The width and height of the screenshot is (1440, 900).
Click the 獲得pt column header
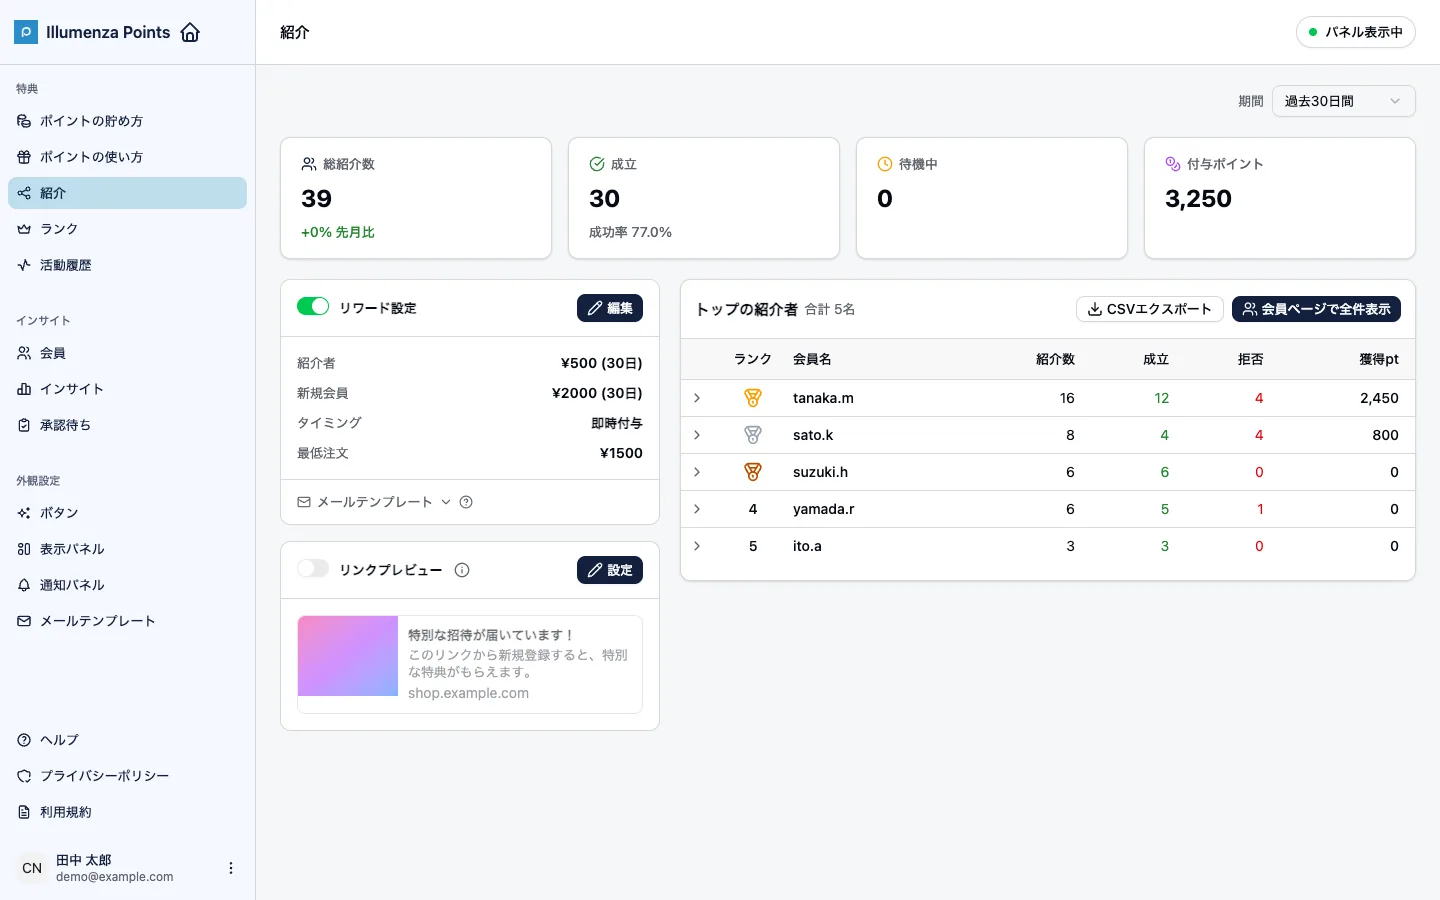(1379, 359)
